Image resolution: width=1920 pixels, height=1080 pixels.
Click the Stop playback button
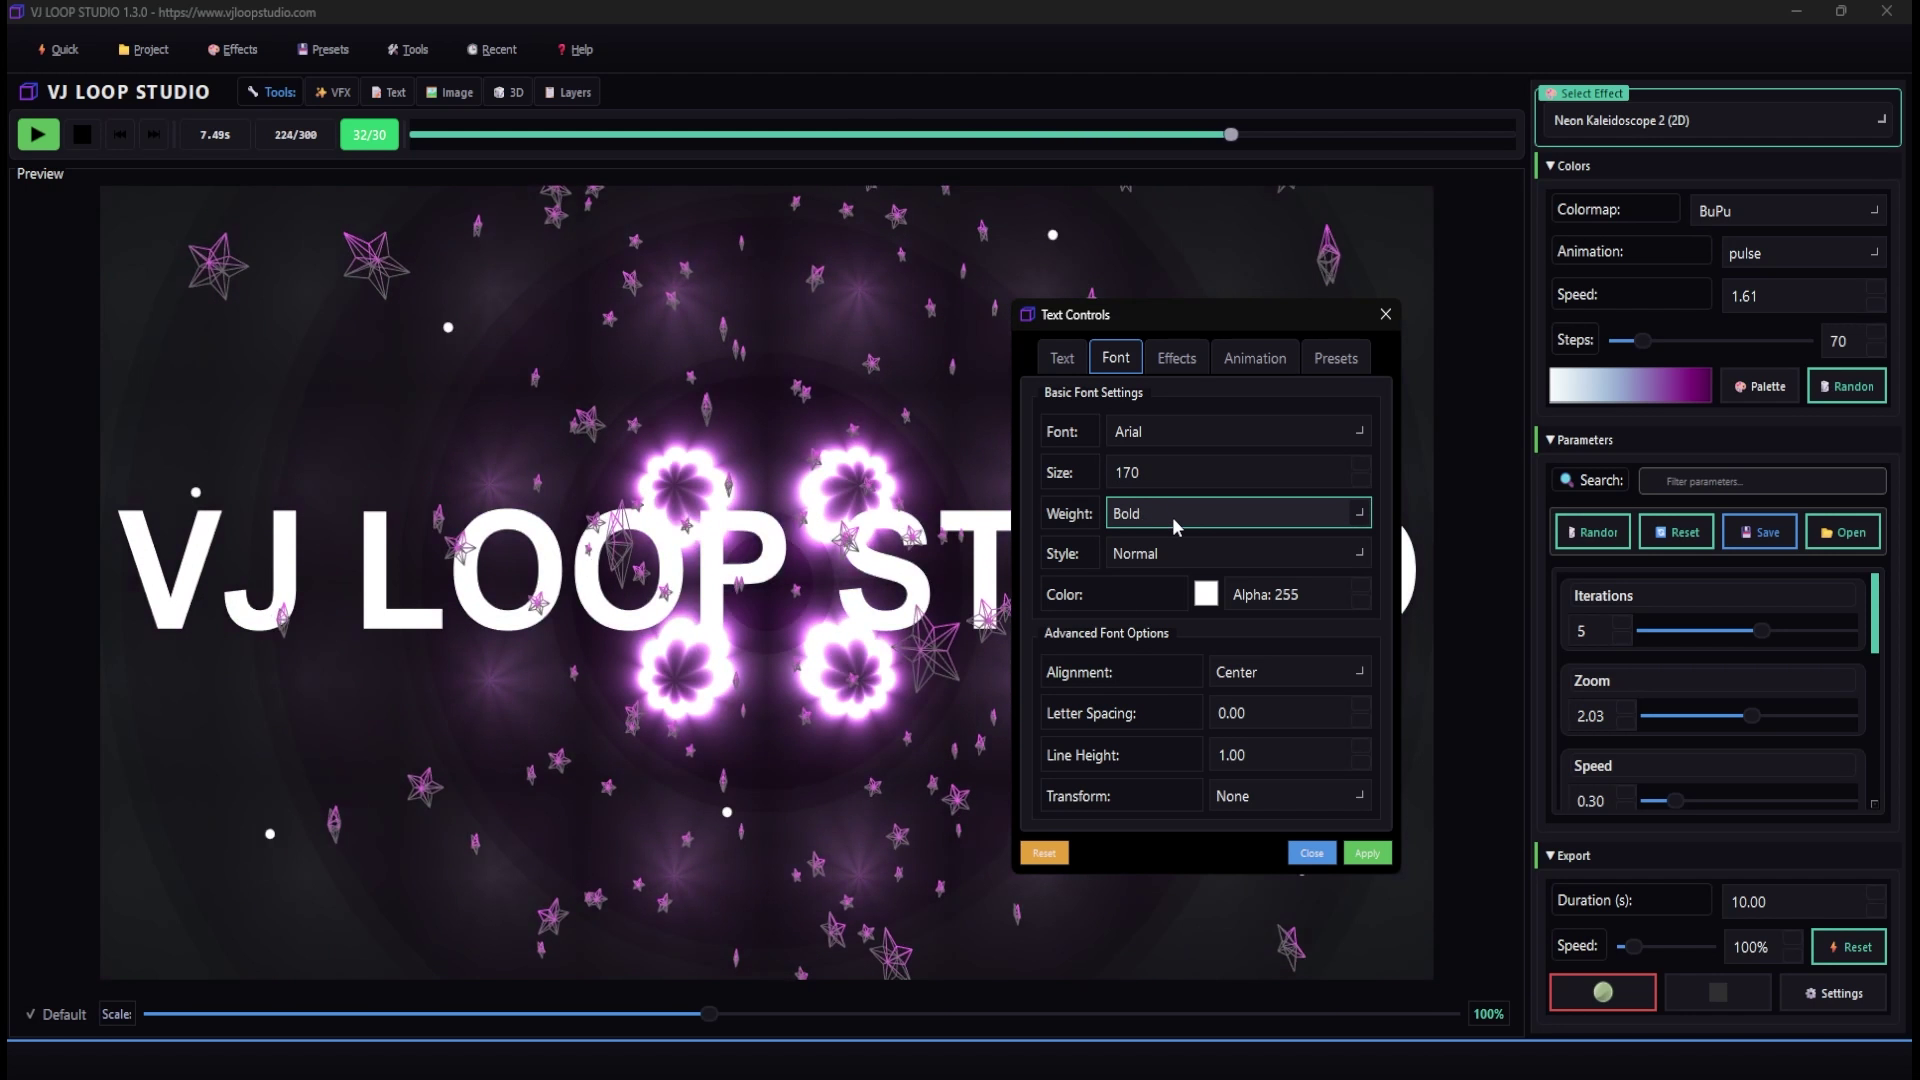click(x=82, y=134)
